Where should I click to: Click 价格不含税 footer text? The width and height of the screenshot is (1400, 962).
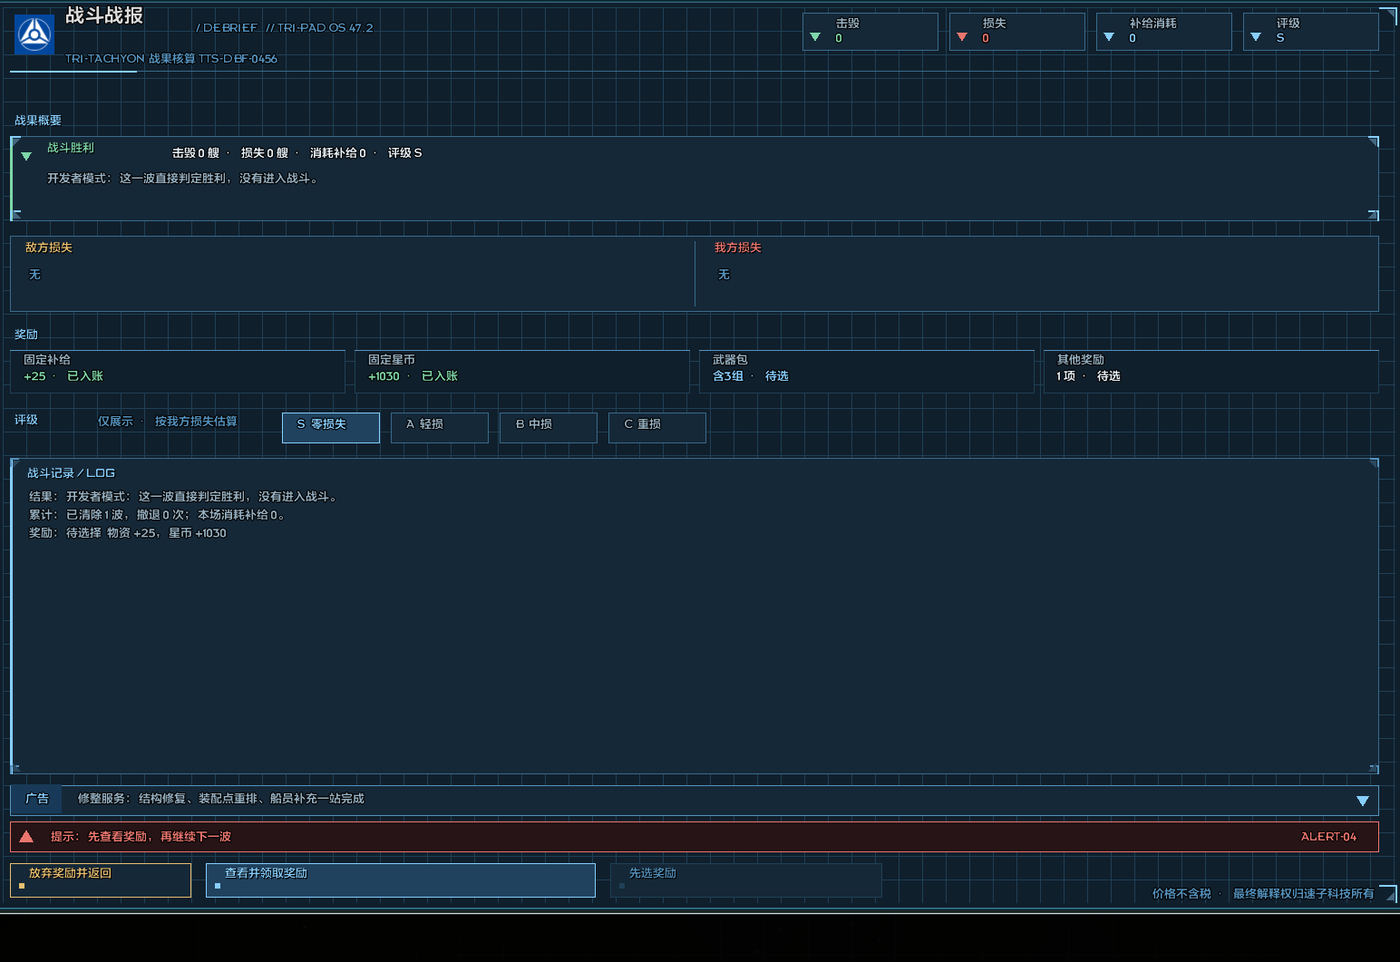tap(1181, 893)
